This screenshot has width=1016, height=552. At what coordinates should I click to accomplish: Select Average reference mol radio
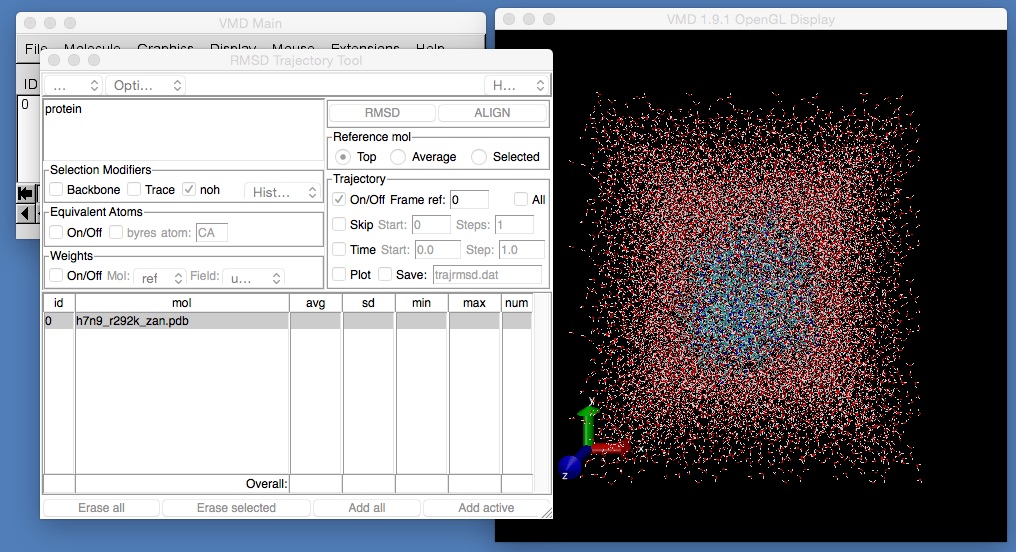coord(398,157)
